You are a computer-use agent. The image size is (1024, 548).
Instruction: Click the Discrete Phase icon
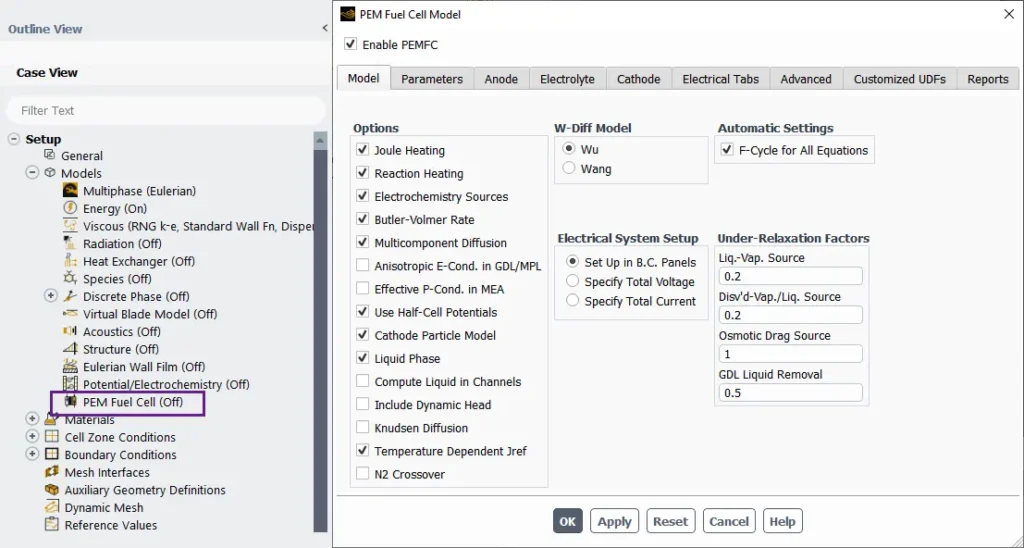70,296
